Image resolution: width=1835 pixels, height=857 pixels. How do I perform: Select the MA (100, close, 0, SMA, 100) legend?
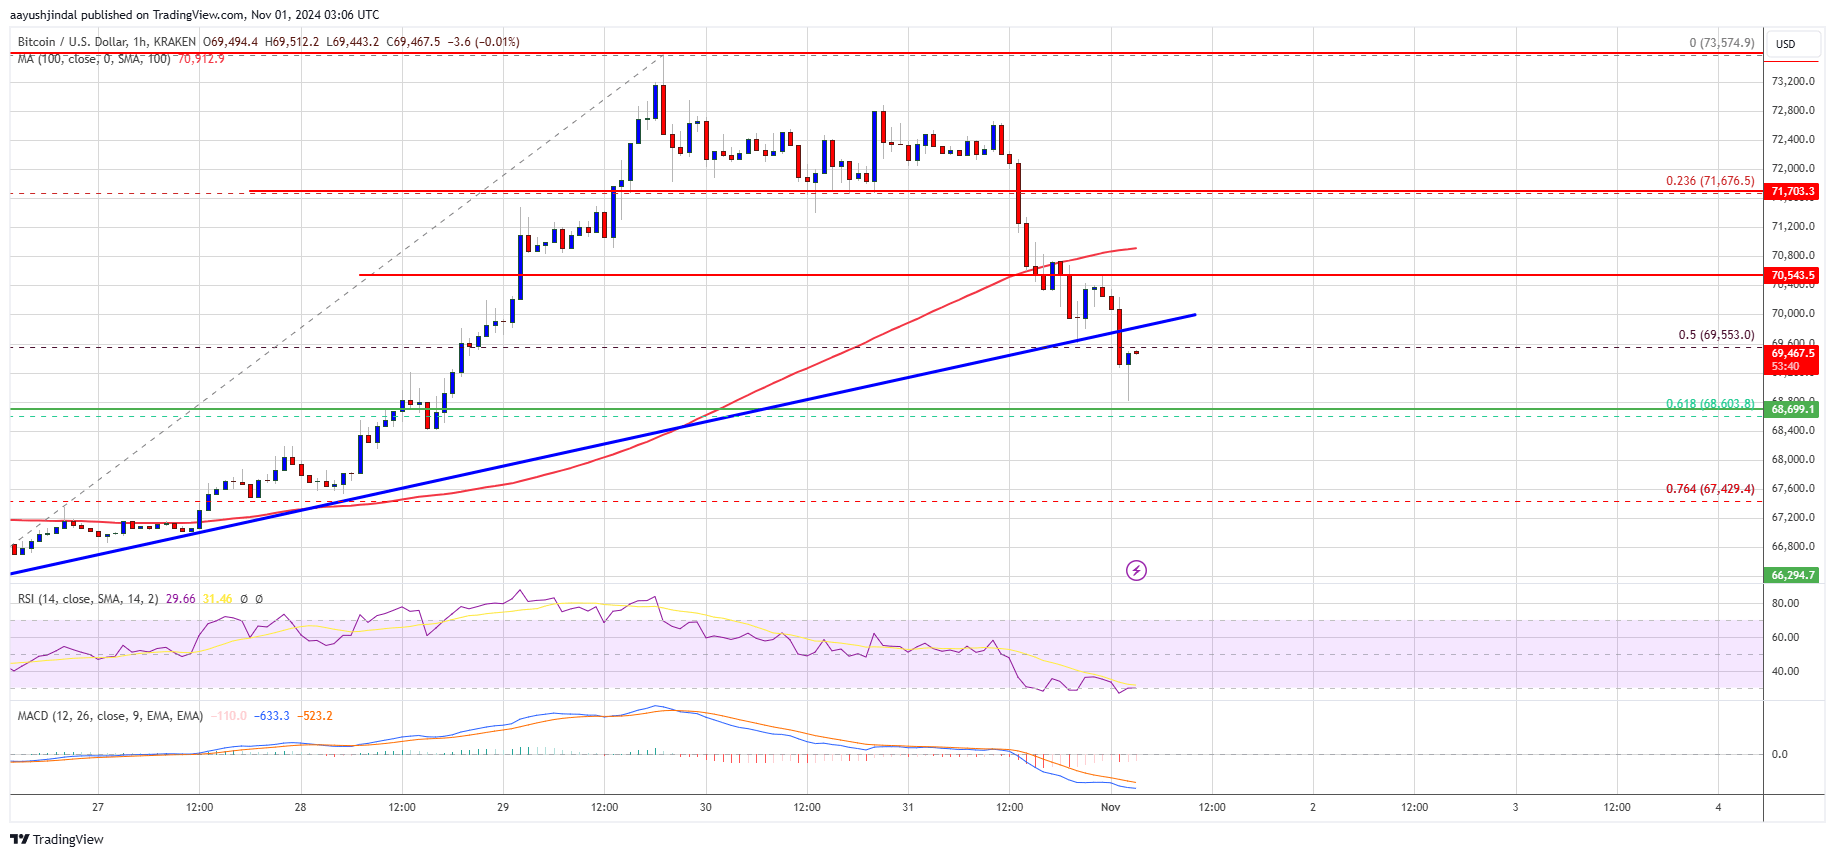(94, 59)
